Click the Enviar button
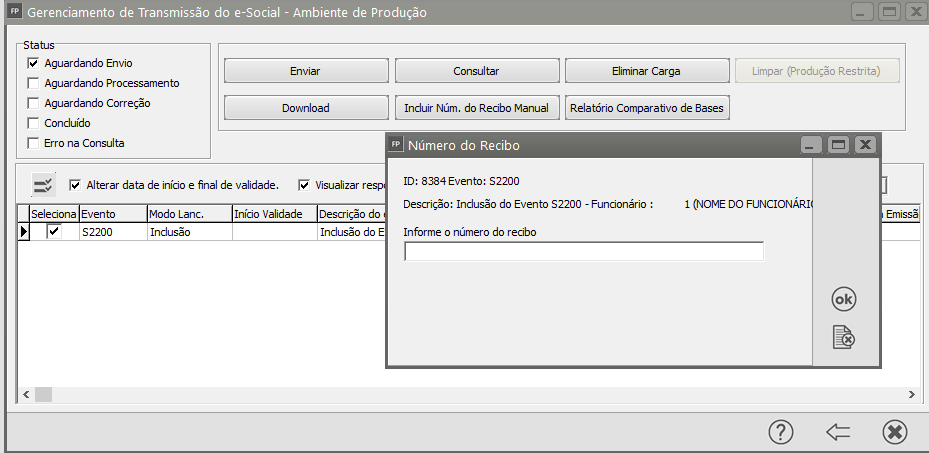Image resolution: width=929 pixels, height=453 pixels. (306, 71)
